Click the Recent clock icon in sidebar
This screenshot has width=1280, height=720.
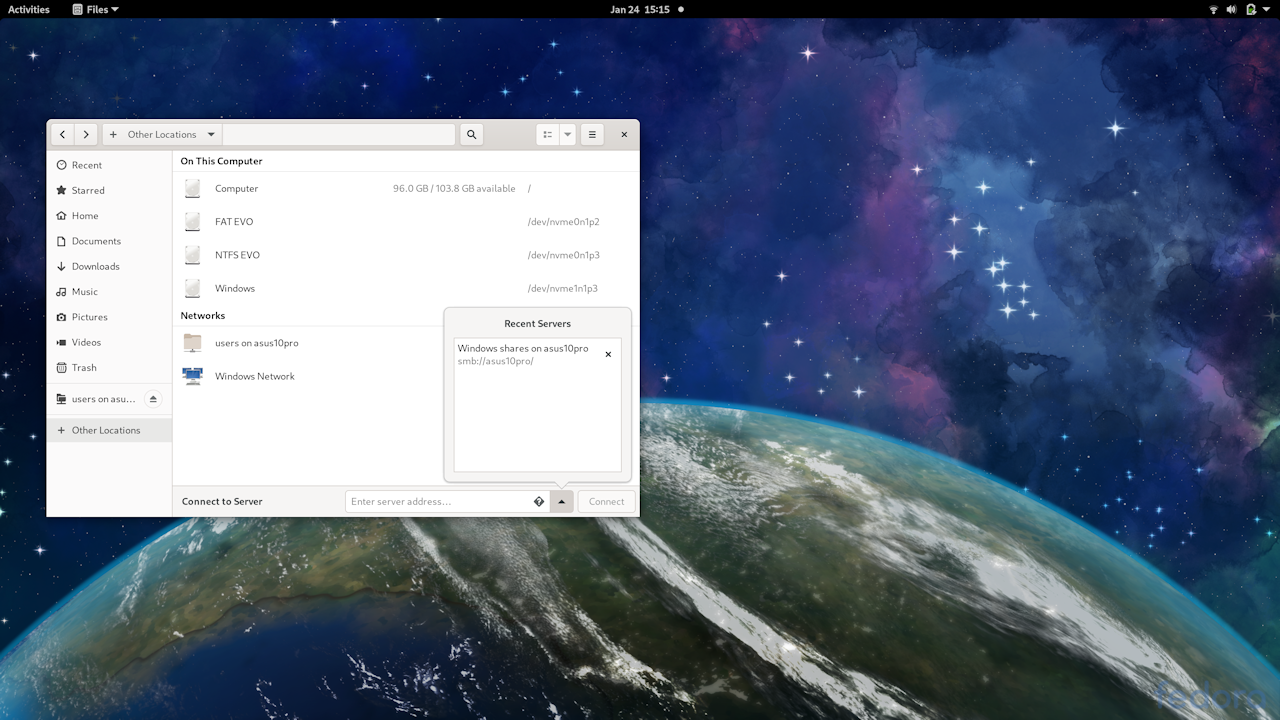[62, 165]
